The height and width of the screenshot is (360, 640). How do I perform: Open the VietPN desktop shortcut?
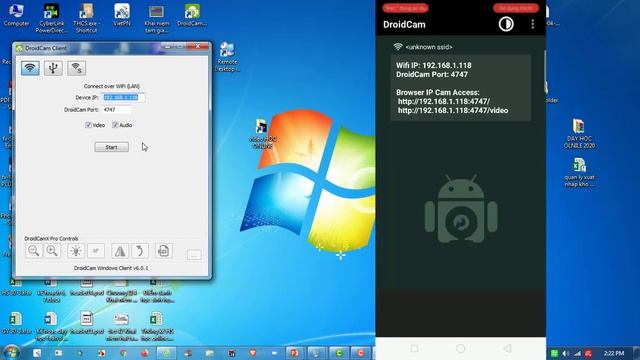(122, 15)
